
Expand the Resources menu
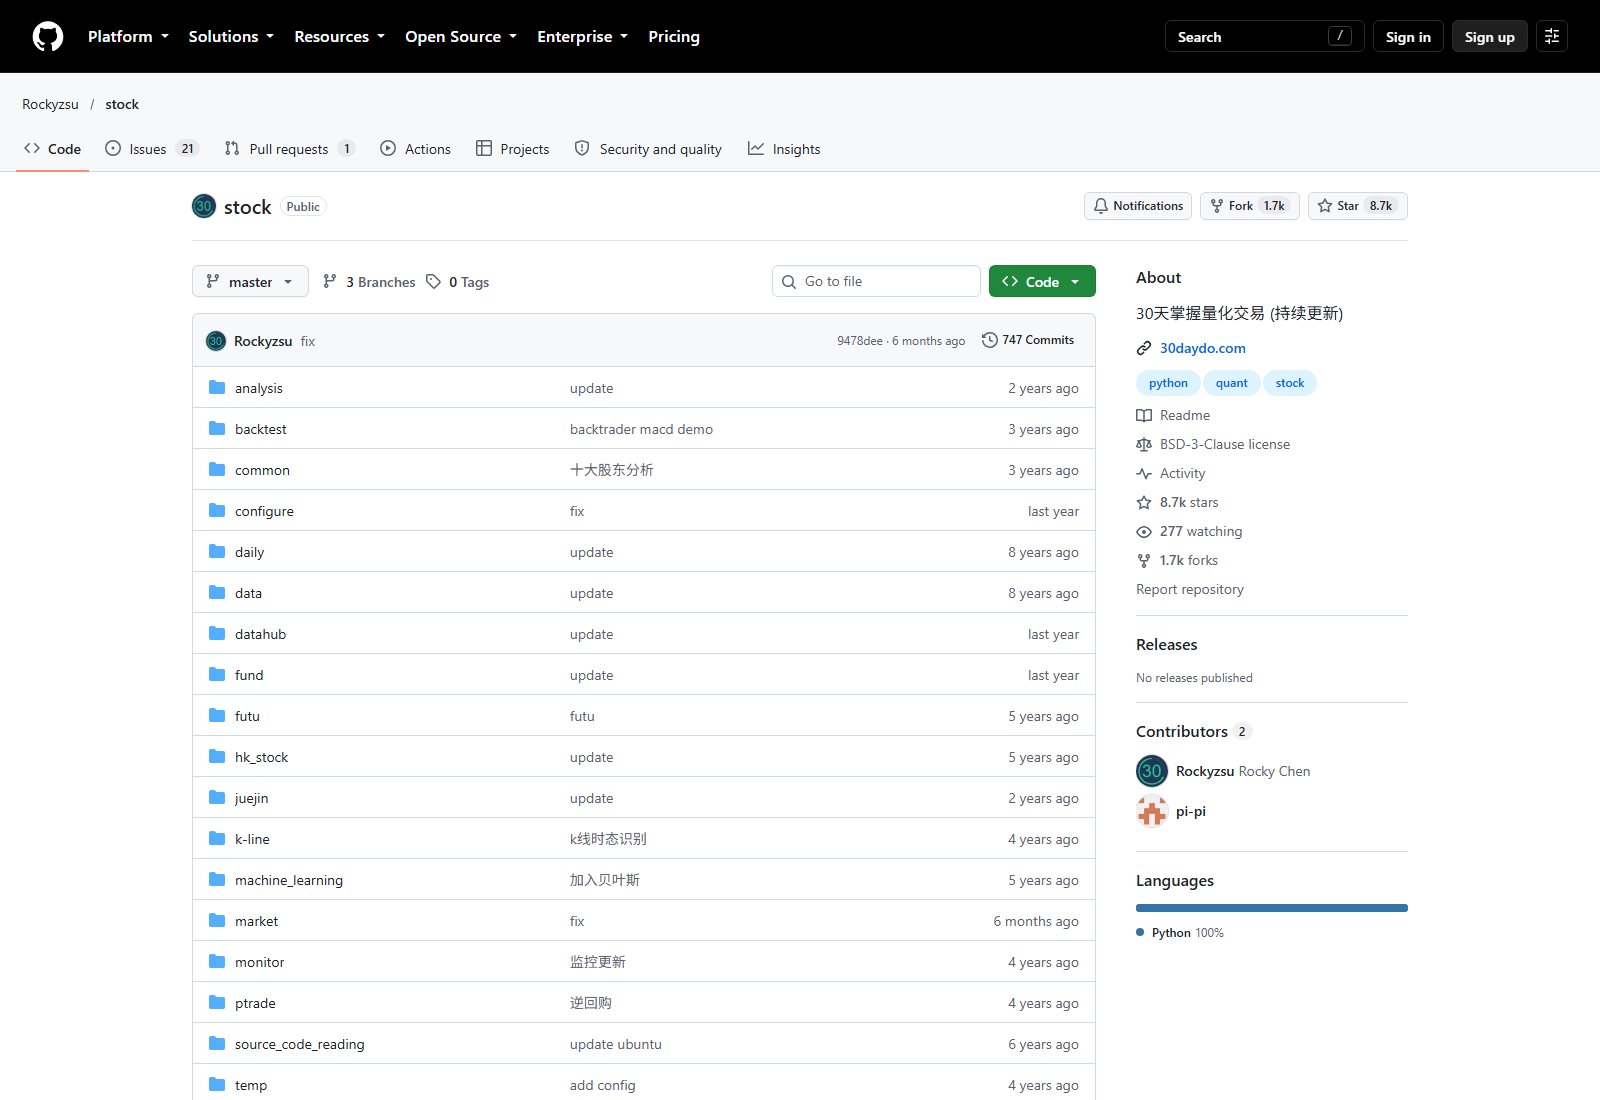point(339,37)
